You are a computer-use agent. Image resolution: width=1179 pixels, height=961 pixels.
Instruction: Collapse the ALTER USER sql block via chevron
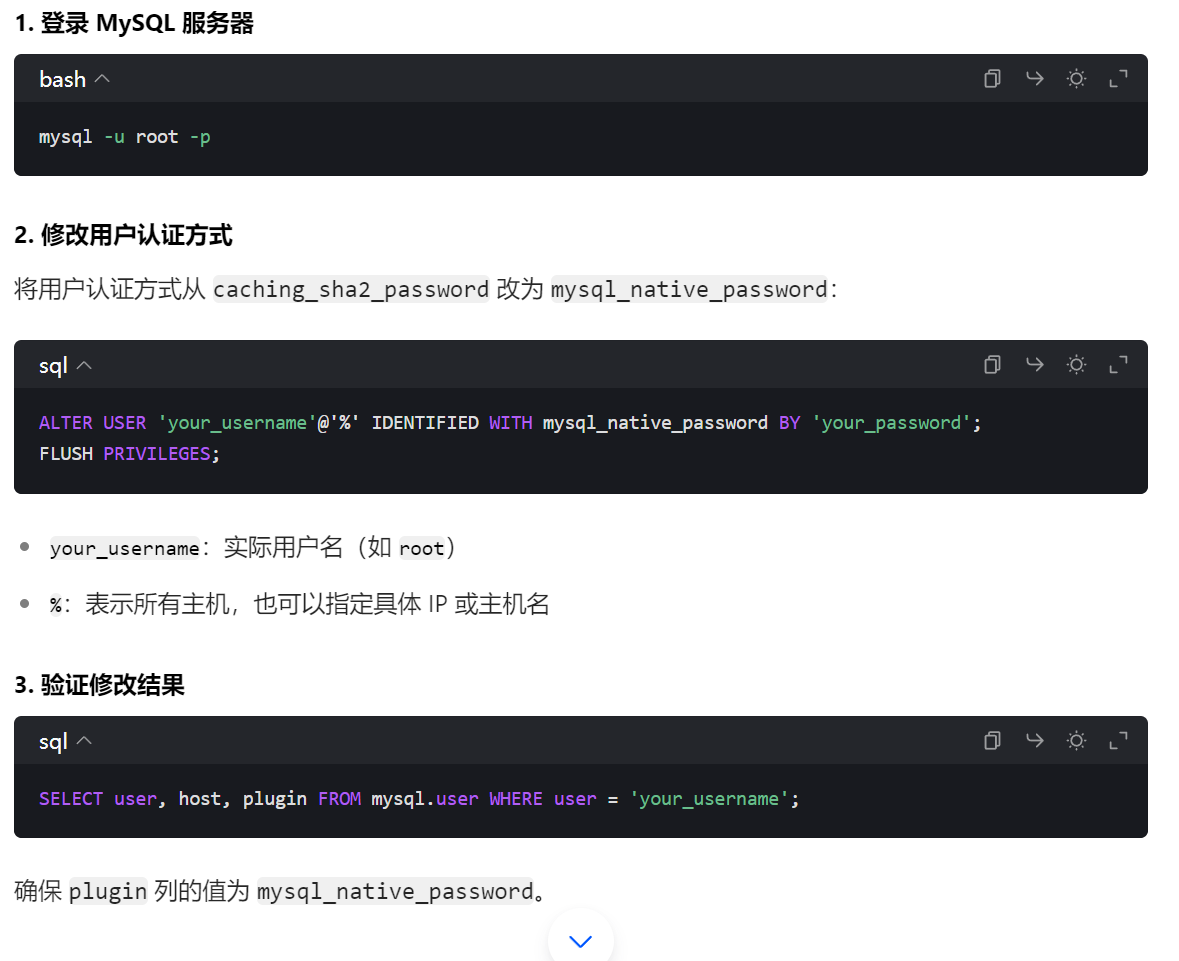point(84,365)
